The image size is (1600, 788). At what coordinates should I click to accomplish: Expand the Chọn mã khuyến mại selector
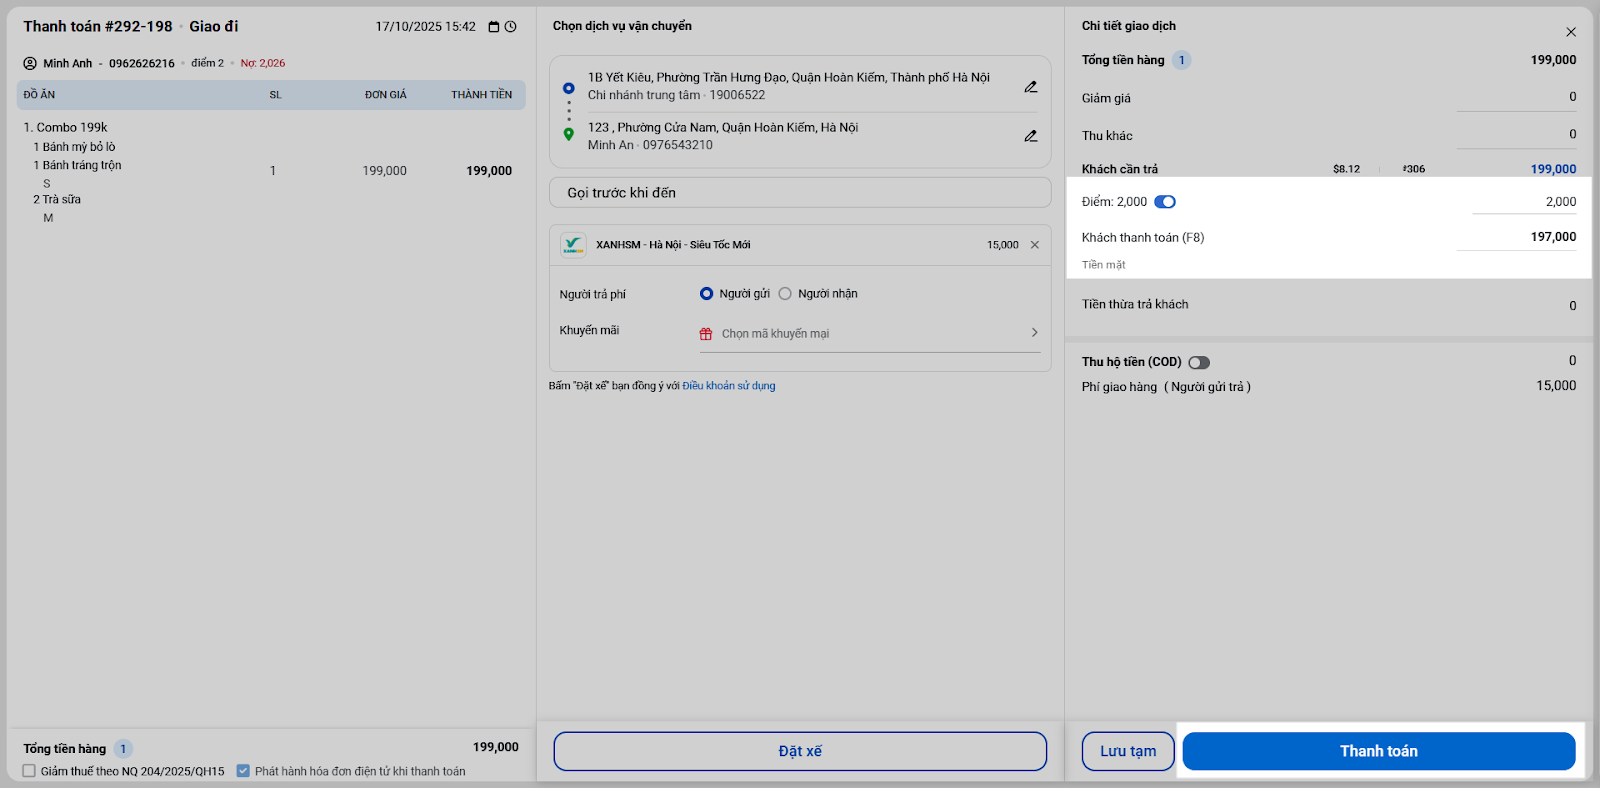(x=1034, y=333)
